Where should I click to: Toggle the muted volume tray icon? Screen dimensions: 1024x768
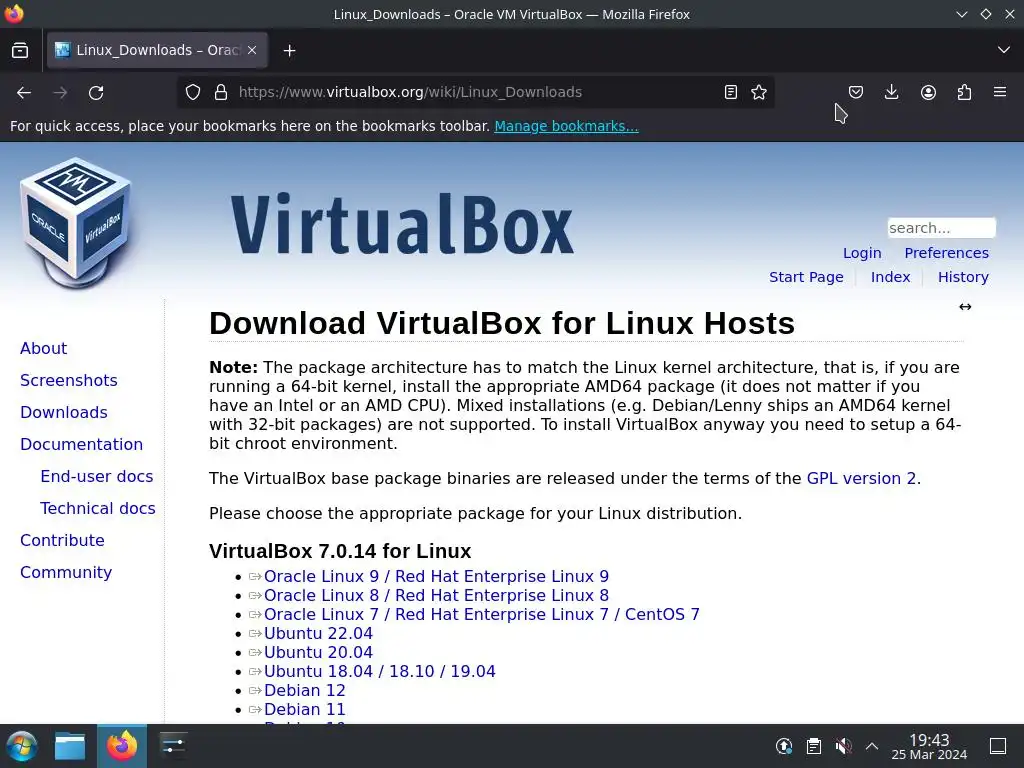[x=843, y=746]
